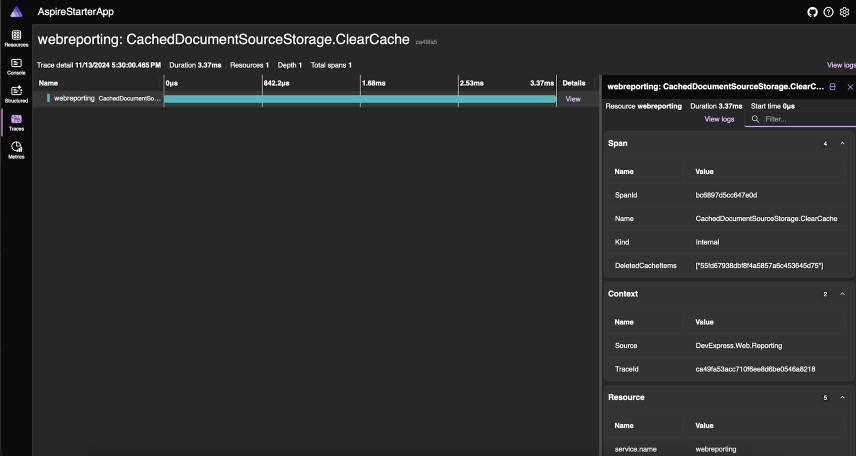This screenshot has height=456, width=856.
Task: Collapse the Span section
Action: pyautogui.click(x=842, y=143)
